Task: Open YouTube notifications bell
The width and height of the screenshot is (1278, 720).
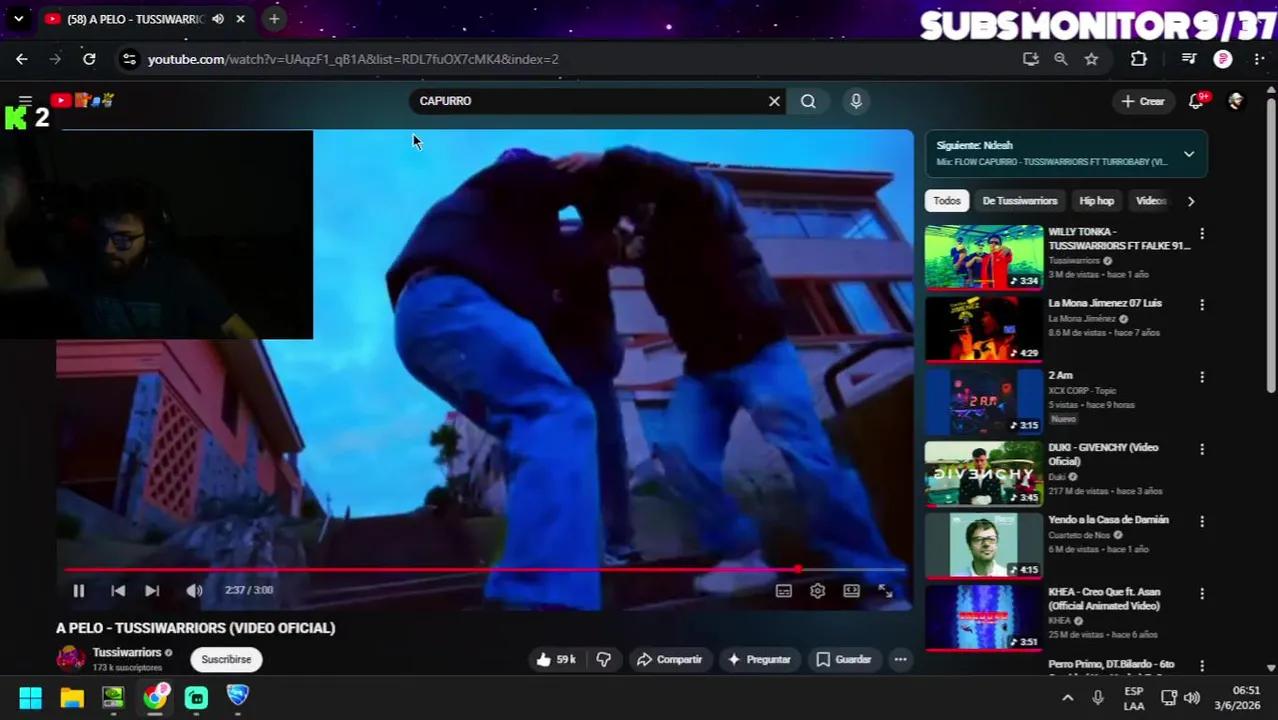Action: (1196, 101)
